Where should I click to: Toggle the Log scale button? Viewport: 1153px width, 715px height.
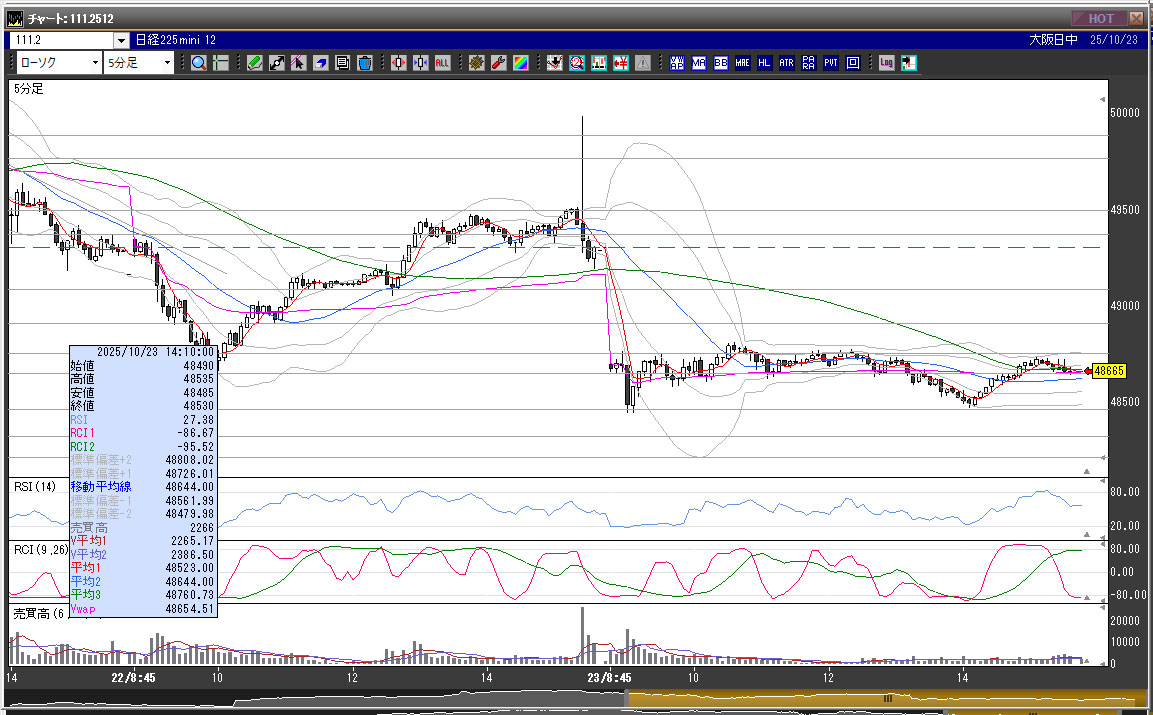click(x=886, y=63)
